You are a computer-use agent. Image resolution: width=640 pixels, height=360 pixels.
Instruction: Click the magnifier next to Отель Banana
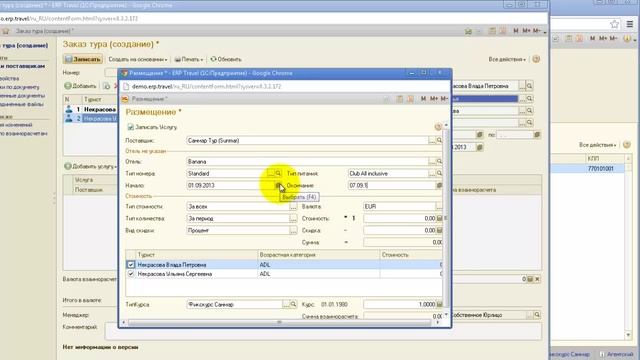(439, 162)
